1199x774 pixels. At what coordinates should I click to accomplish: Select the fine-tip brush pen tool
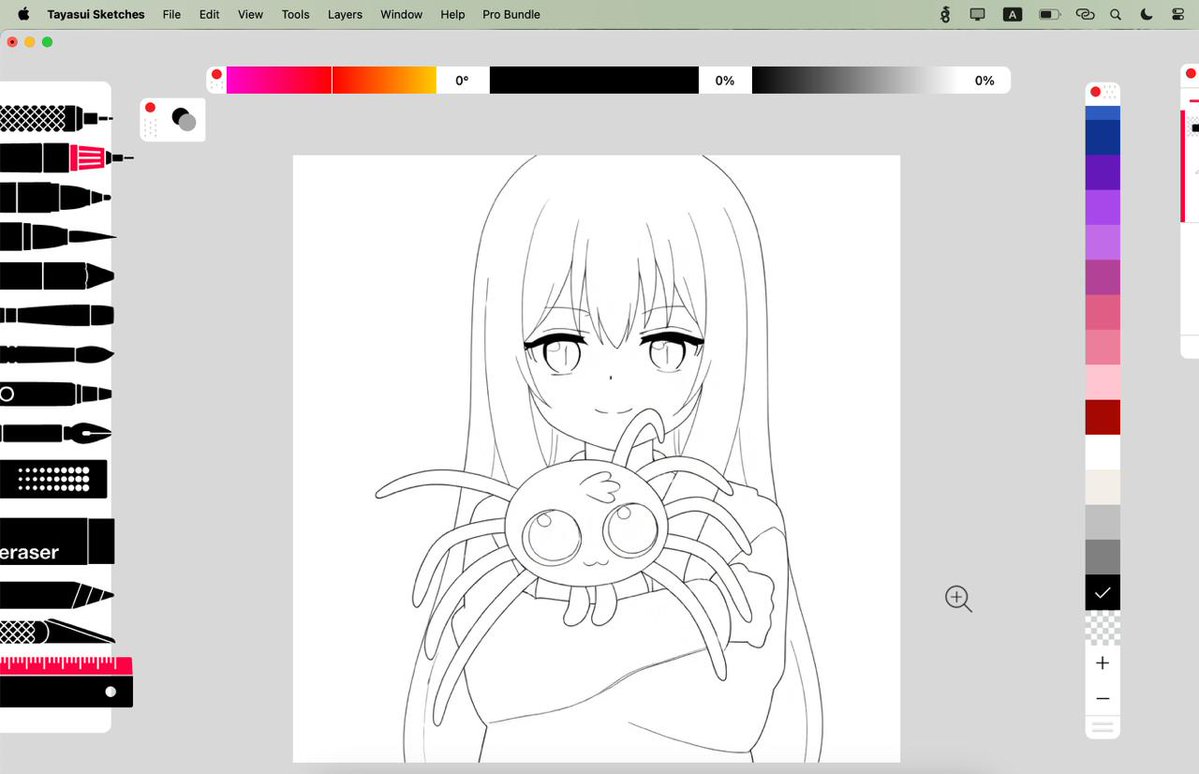[57, 236]
